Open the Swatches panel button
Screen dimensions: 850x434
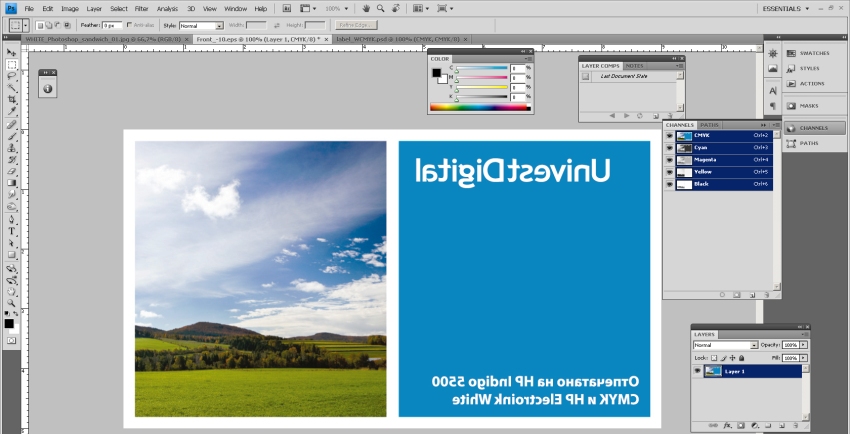coord(815,54)
